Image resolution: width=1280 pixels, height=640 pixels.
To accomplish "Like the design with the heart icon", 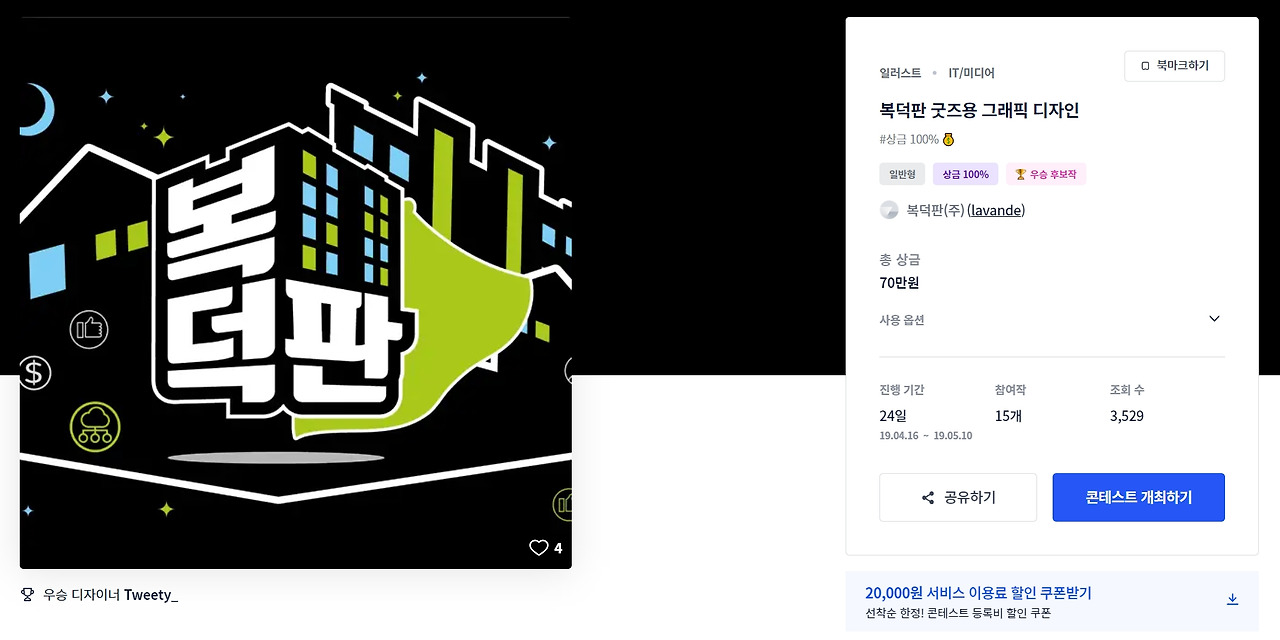I will click(x=539, y=547).
